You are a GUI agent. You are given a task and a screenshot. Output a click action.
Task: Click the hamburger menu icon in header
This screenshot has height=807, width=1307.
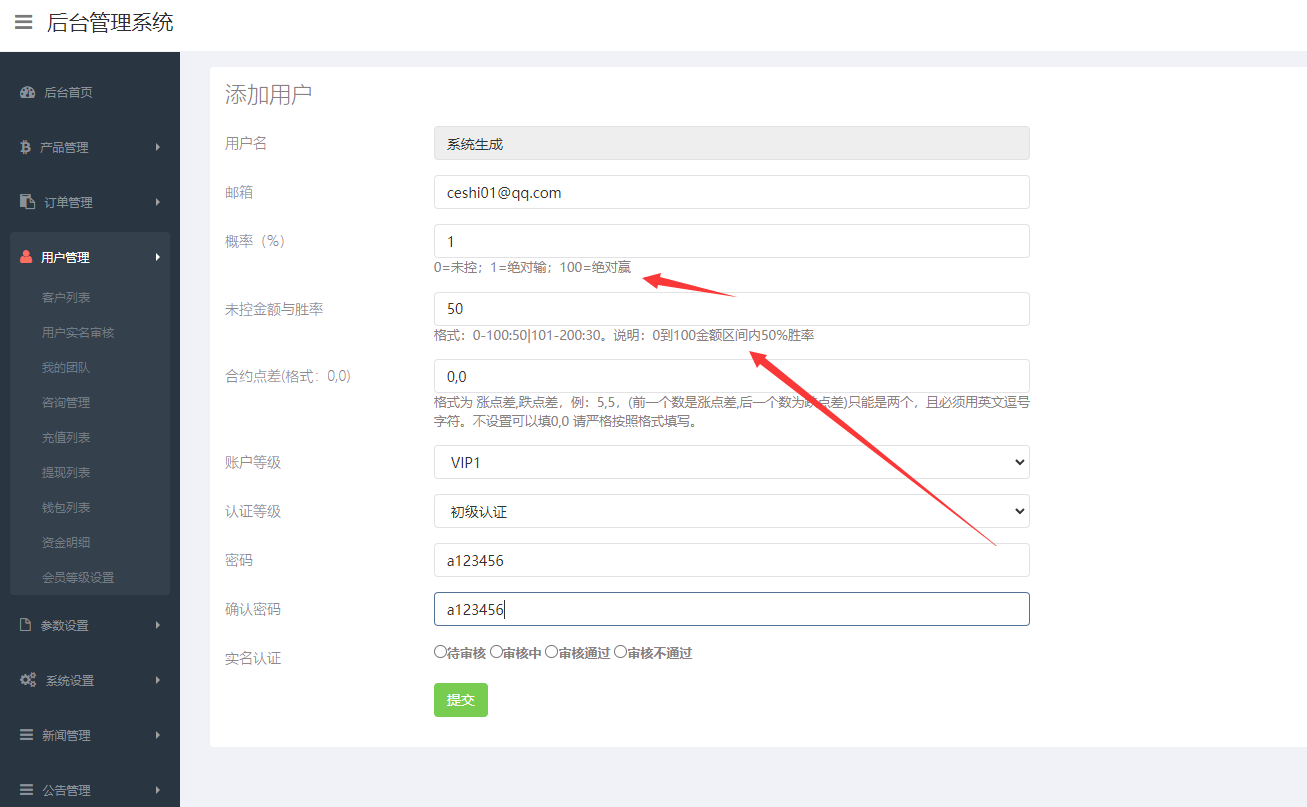(x=23, y=22)
